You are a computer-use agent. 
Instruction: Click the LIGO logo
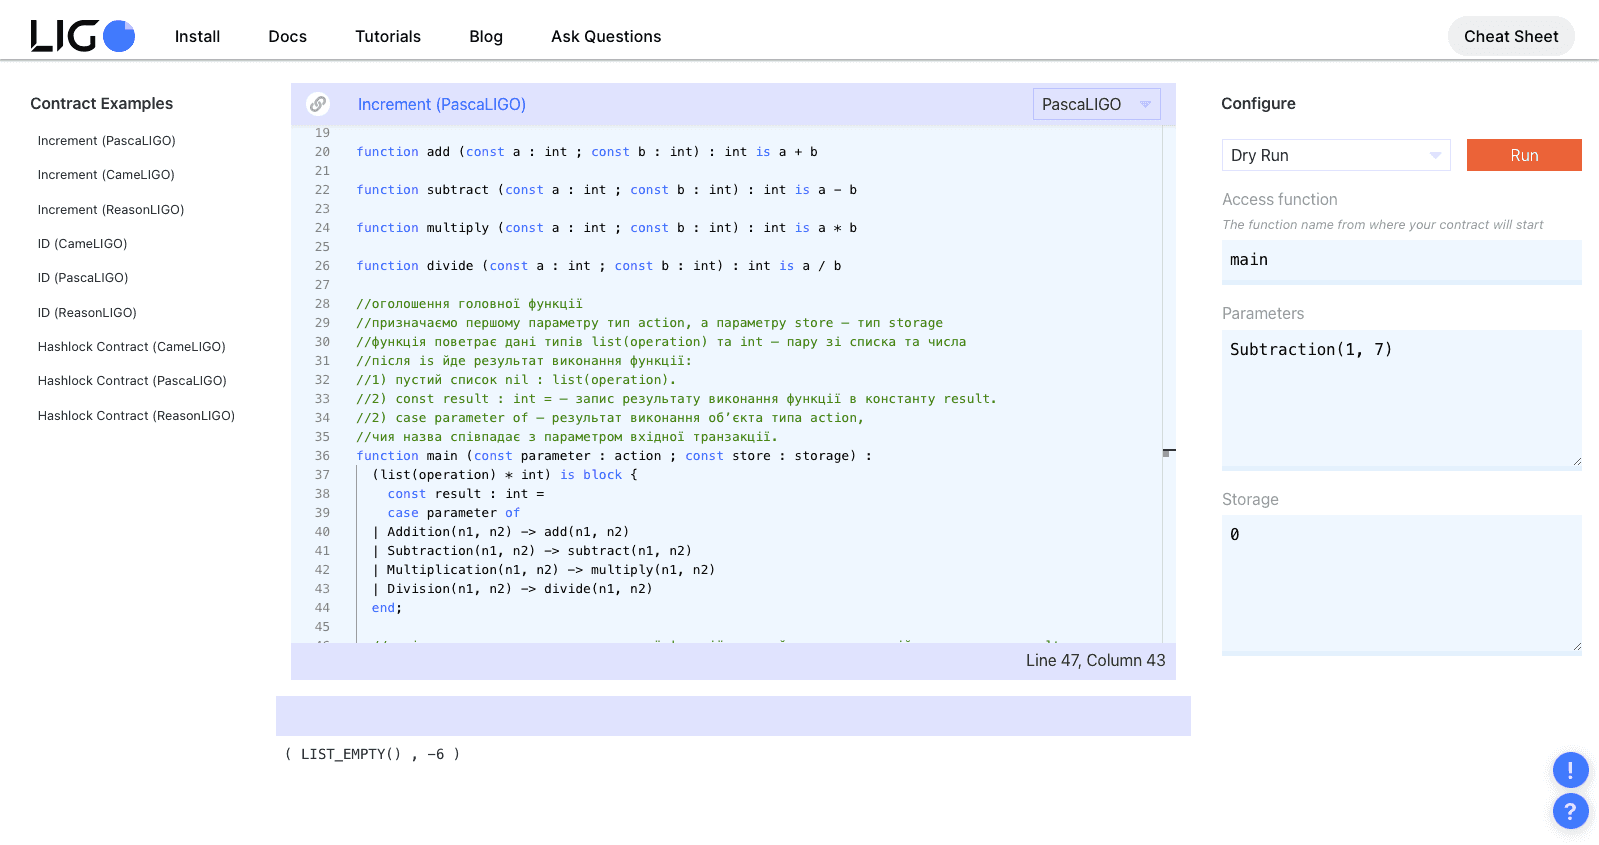click(x=82, y=36)
